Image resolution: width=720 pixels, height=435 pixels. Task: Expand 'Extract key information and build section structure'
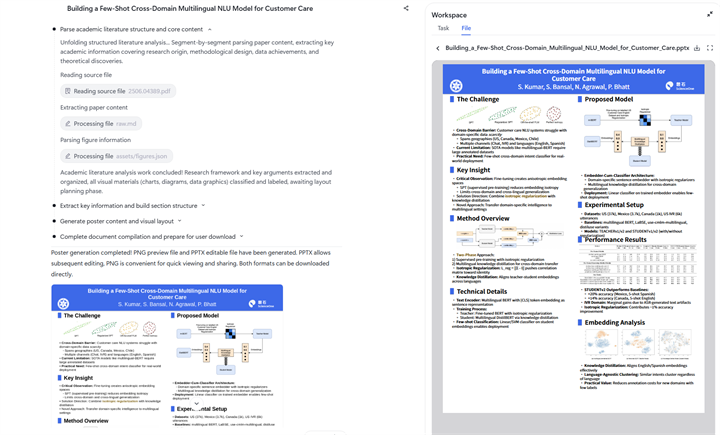click(x=203, y=205)
